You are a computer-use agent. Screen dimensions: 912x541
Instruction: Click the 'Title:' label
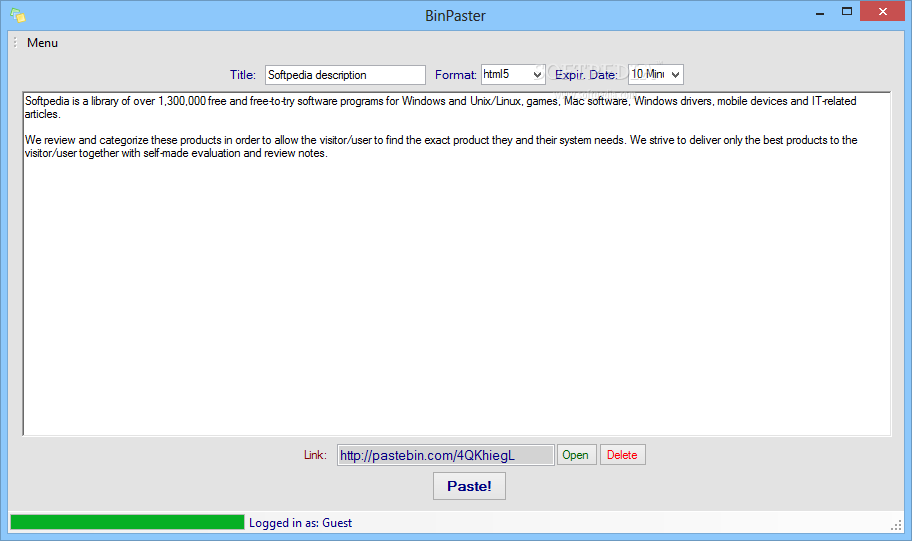(243, 75)
